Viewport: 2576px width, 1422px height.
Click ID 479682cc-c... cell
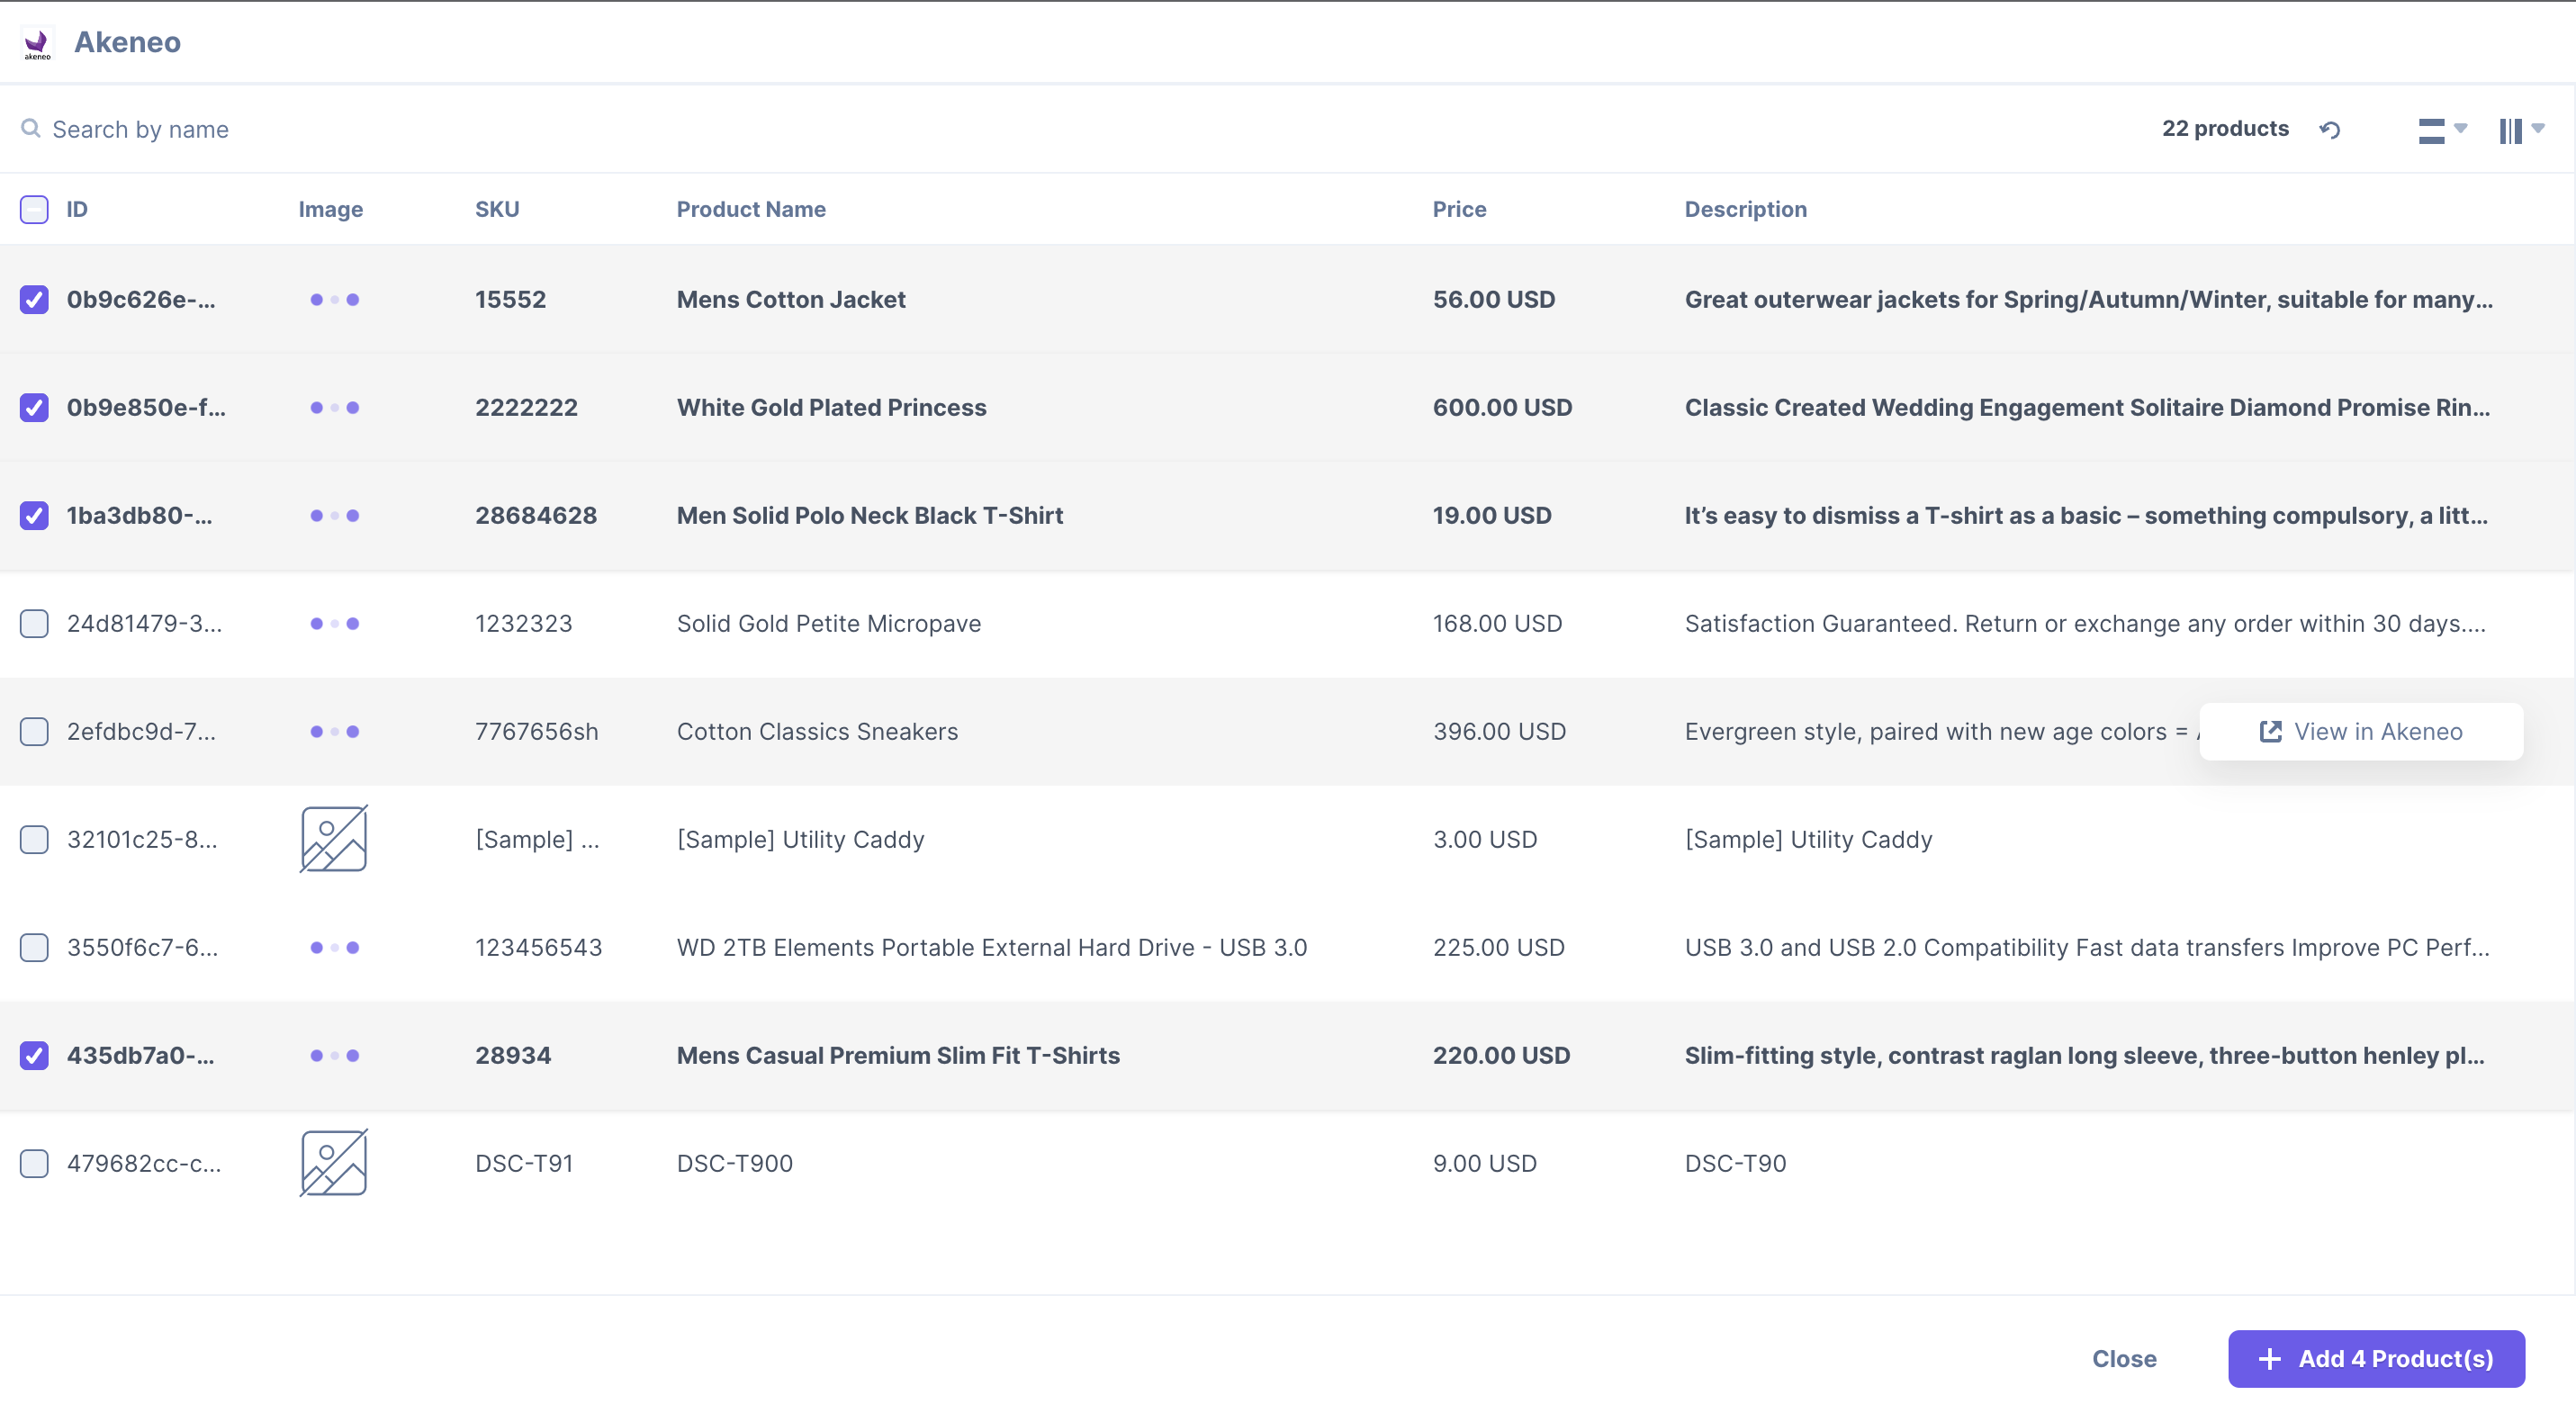(x=144, y=1163)
